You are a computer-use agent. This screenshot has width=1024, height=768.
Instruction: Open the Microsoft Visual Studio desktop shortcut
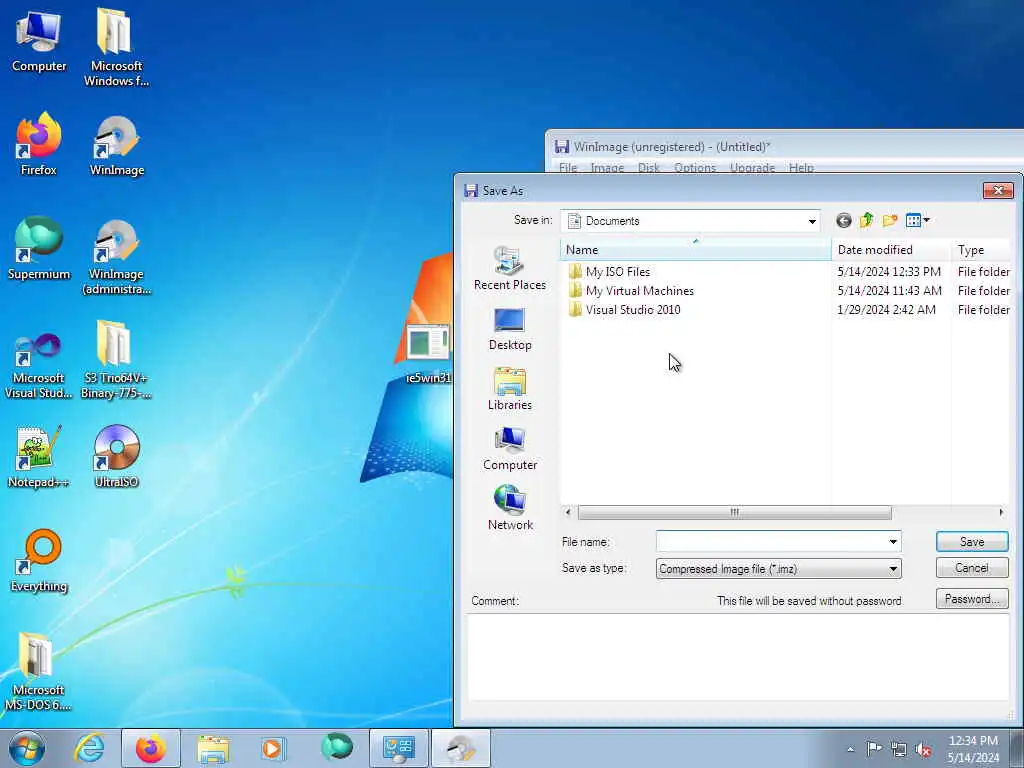tap(39, 365)
